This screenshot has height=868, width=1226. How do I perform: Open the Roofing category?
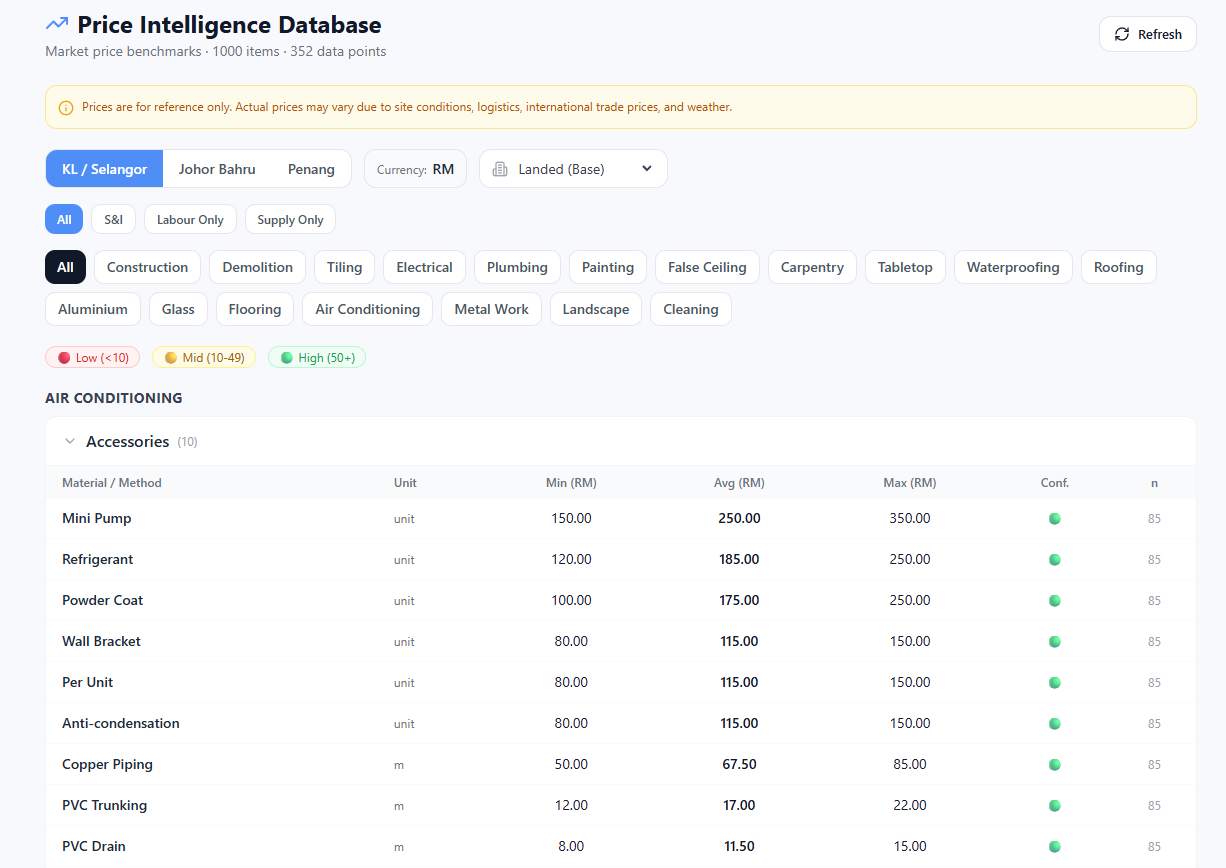(x=1118, y=267)
